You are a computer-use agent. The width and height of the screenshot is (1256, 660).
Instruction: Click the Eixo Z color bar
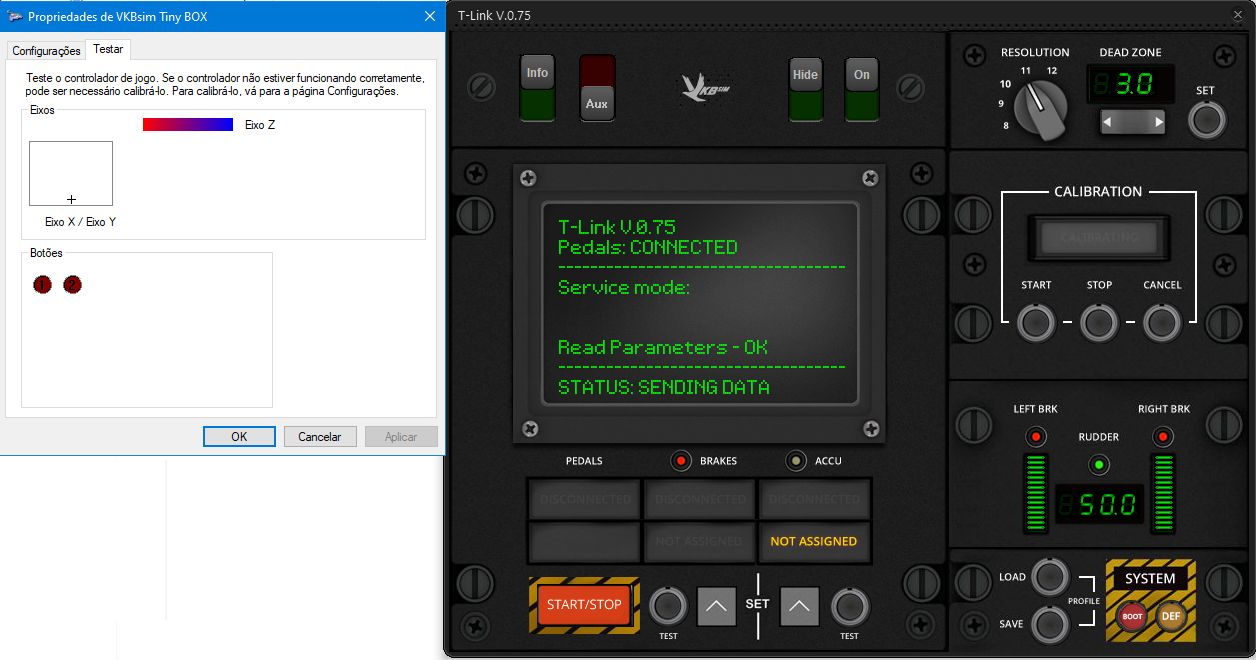(188, 125)
